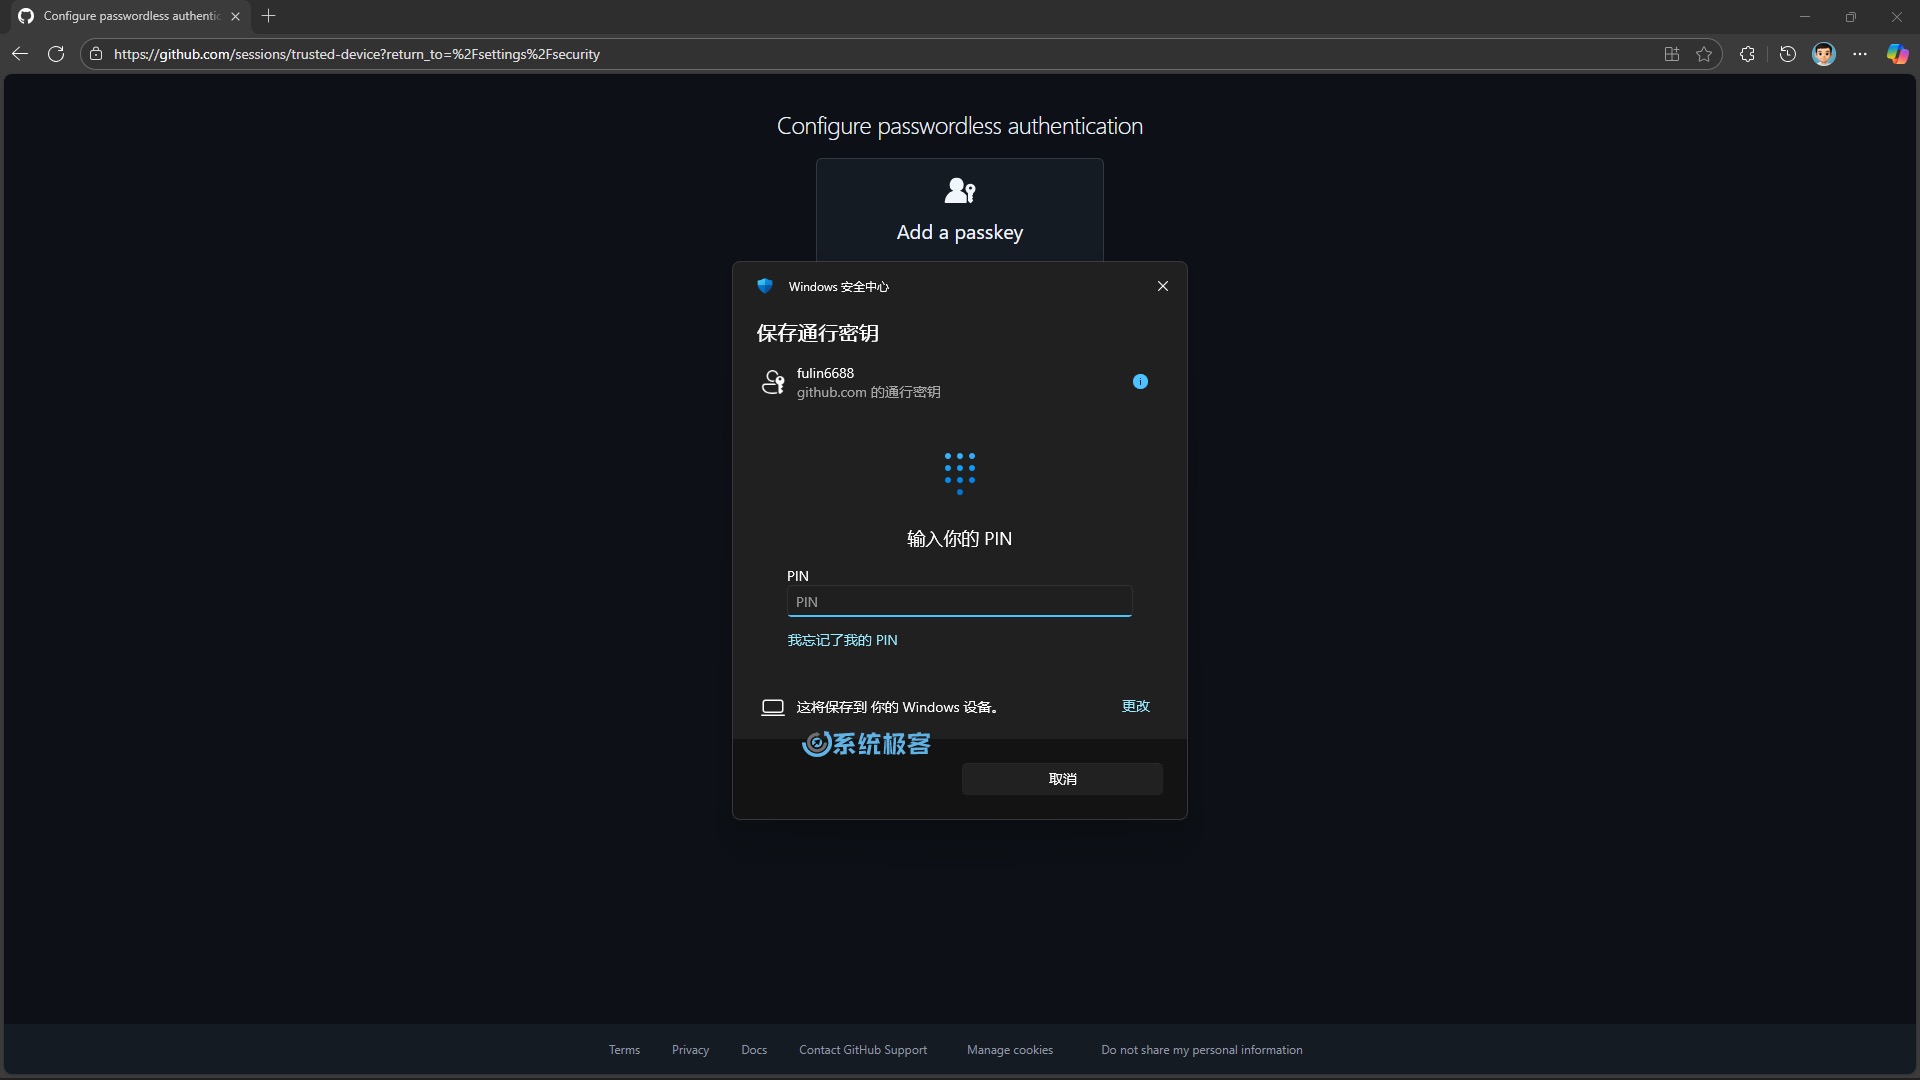
Task: Open a new browser tab
Action: tap(268, 16)
